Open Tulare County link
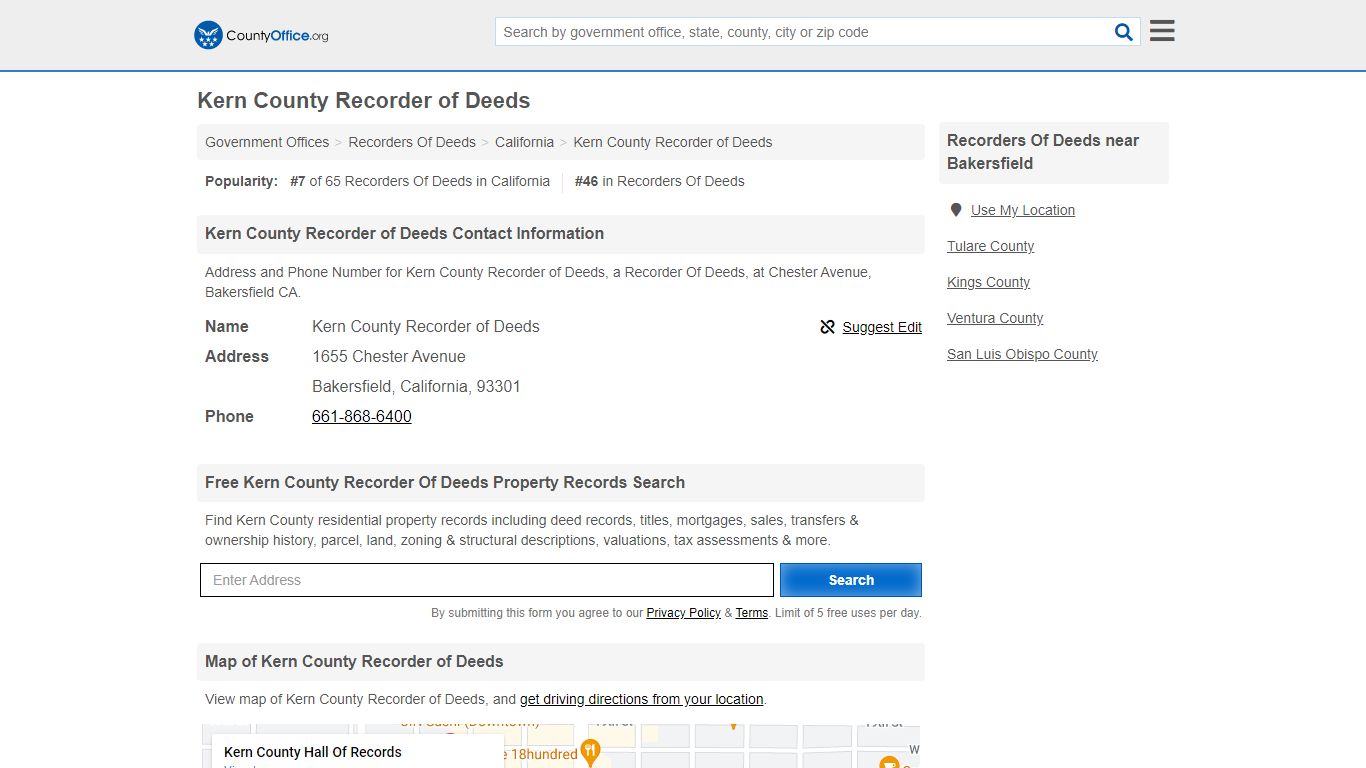The image size is (1366, 768). tap(991, 246)
